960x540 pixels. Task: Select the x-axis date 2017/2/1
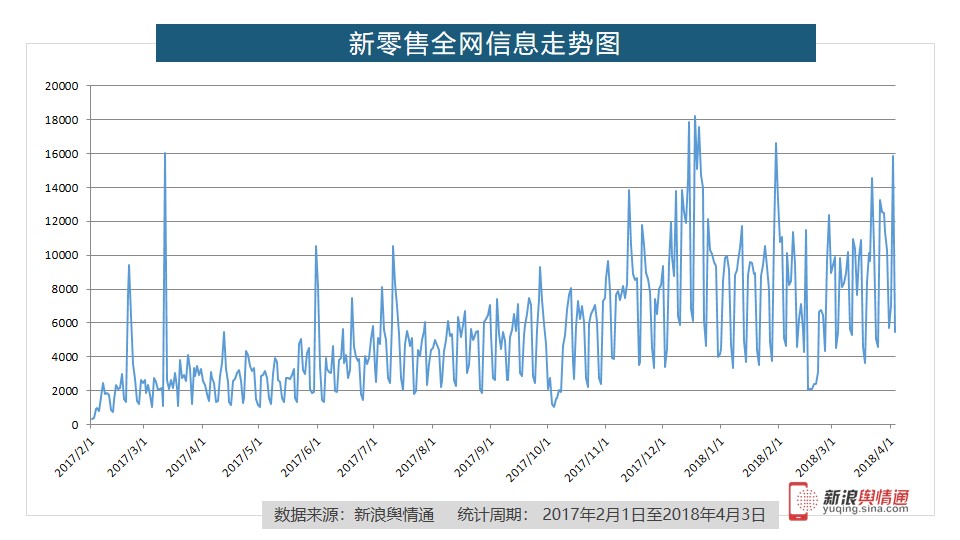[75, 457]
